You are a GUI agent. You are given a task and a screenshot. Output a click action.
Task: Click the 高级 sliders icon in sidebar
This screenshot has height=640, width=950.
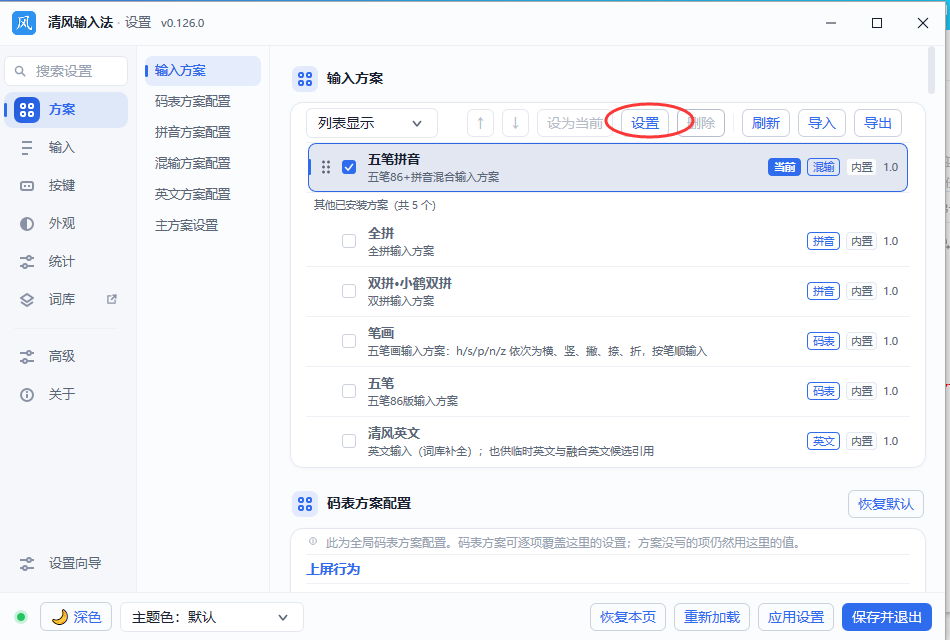click(x=27, y=356)
